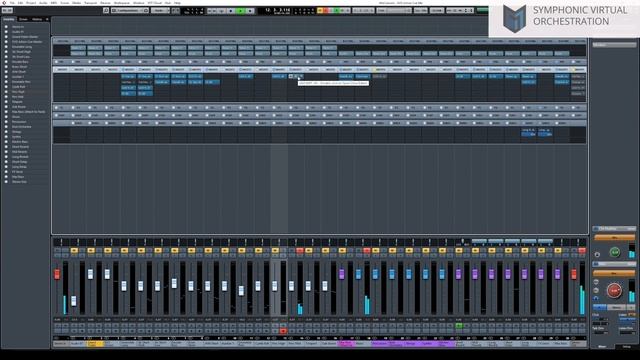Open the File menu
This screenshot has height=360, width=640.
[x=12, y=3]
